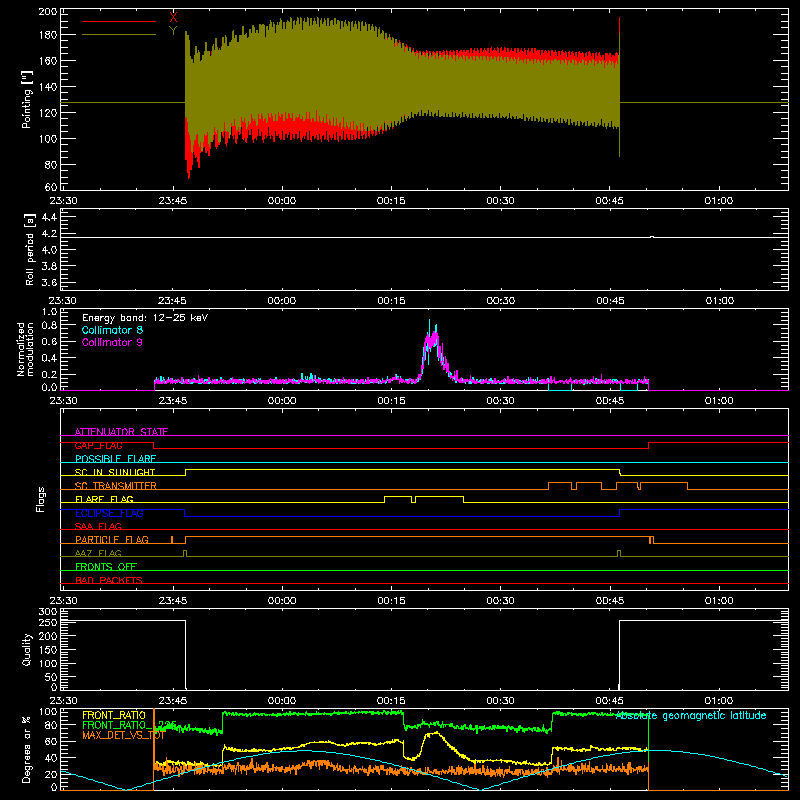Click the 'Degrees or %' axis title
The height and width of the screenshot is (800, 800).
coord(27,750)
